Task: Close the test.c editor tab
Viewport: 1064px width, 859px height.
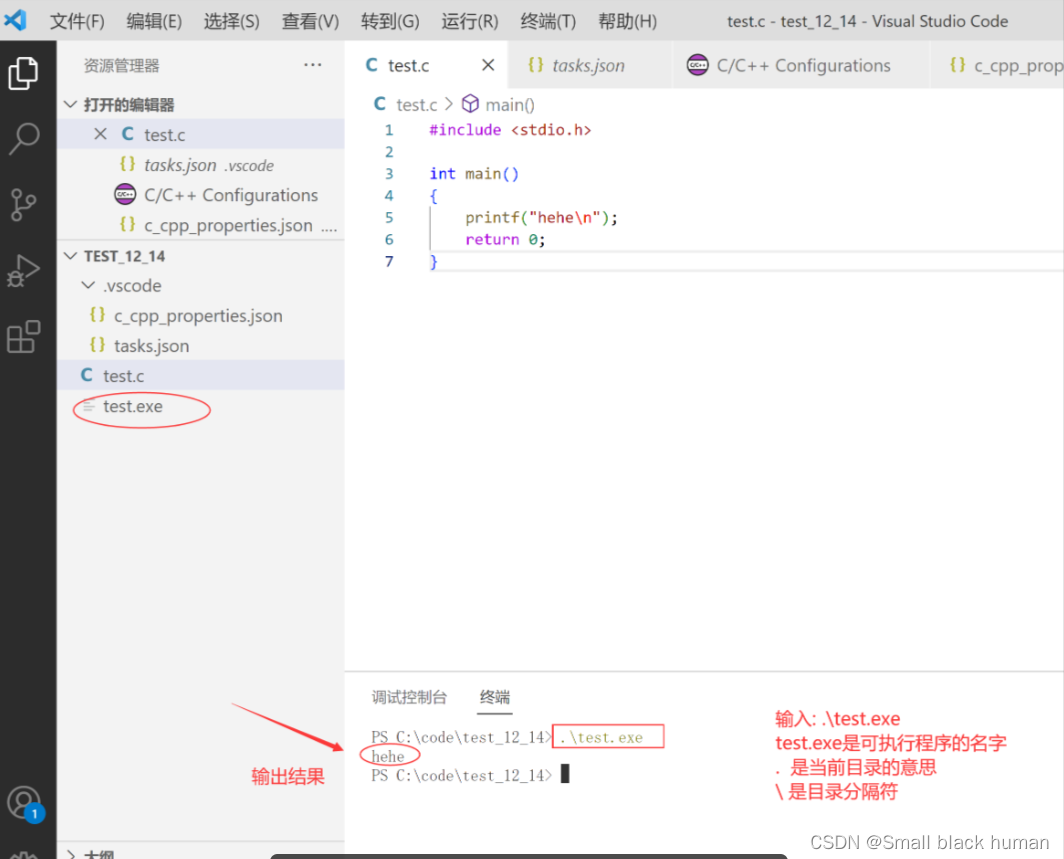Action: point(488,66)
